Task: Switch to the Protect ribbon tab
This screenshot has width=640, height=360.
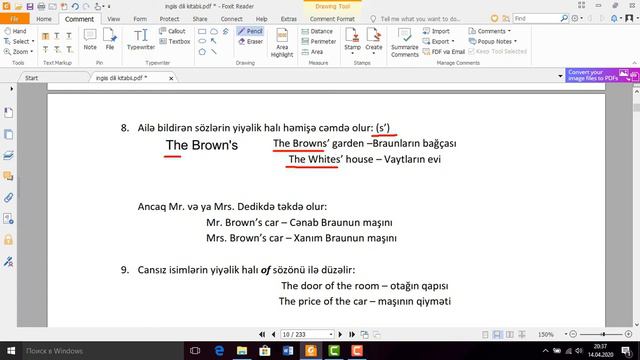Action: [169, 19]
